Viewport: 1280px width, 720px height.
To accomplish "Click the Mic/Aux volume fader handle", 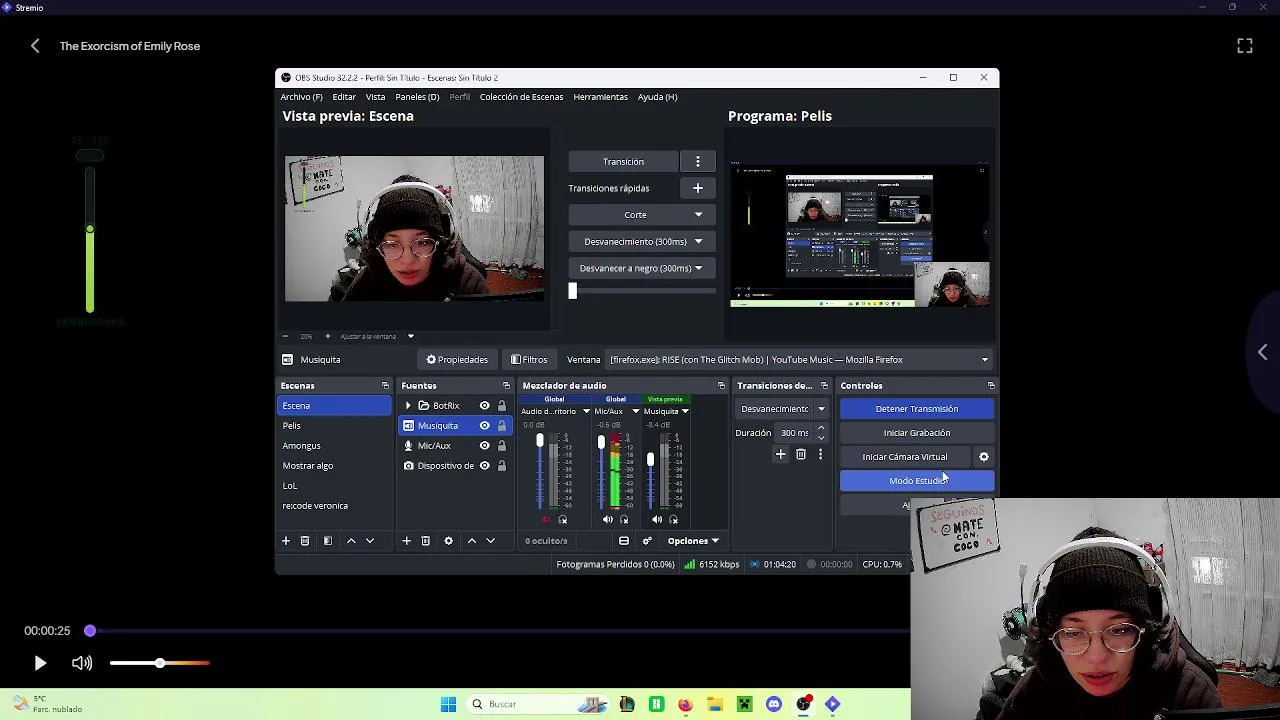I will point(601,443).
